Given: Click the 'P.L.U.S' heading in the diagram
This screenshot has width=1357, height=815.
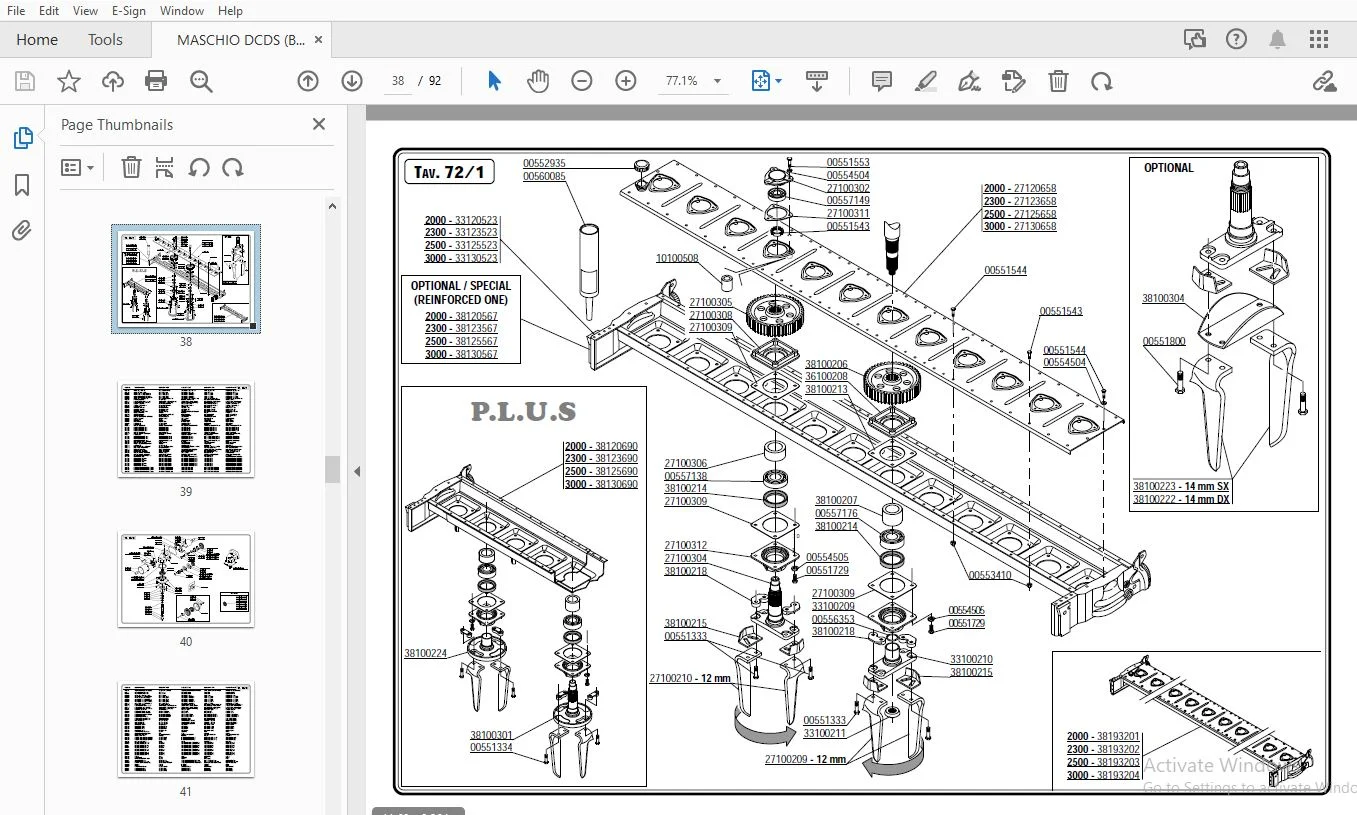Looking at the screenshot, I should (523, 411).
